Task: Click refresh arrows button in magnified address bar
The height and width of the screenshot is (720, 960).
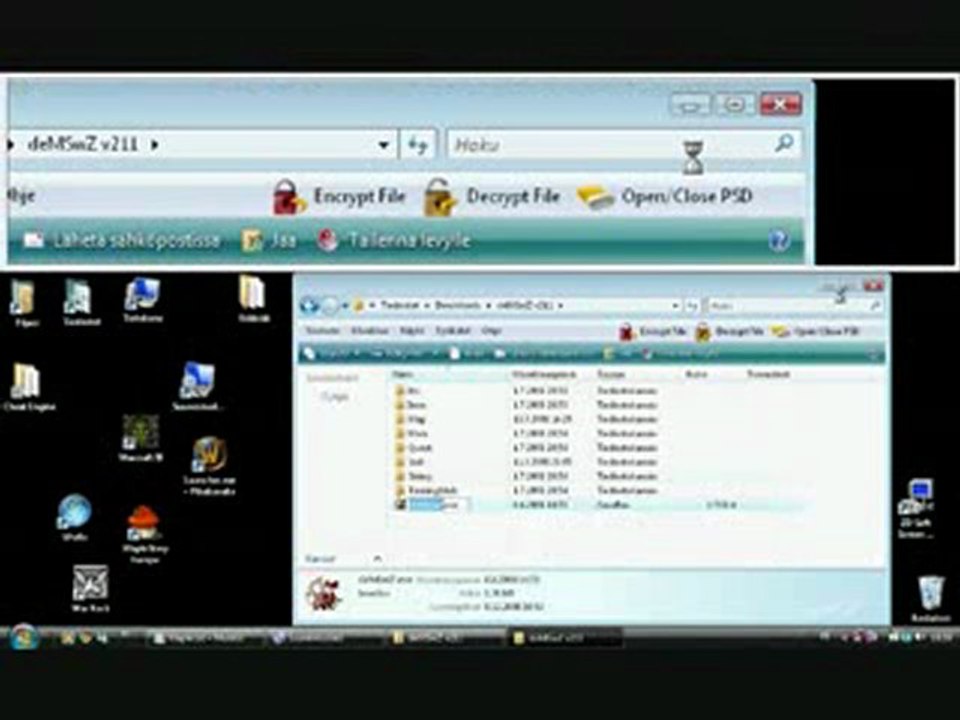Action: point(418,145)
